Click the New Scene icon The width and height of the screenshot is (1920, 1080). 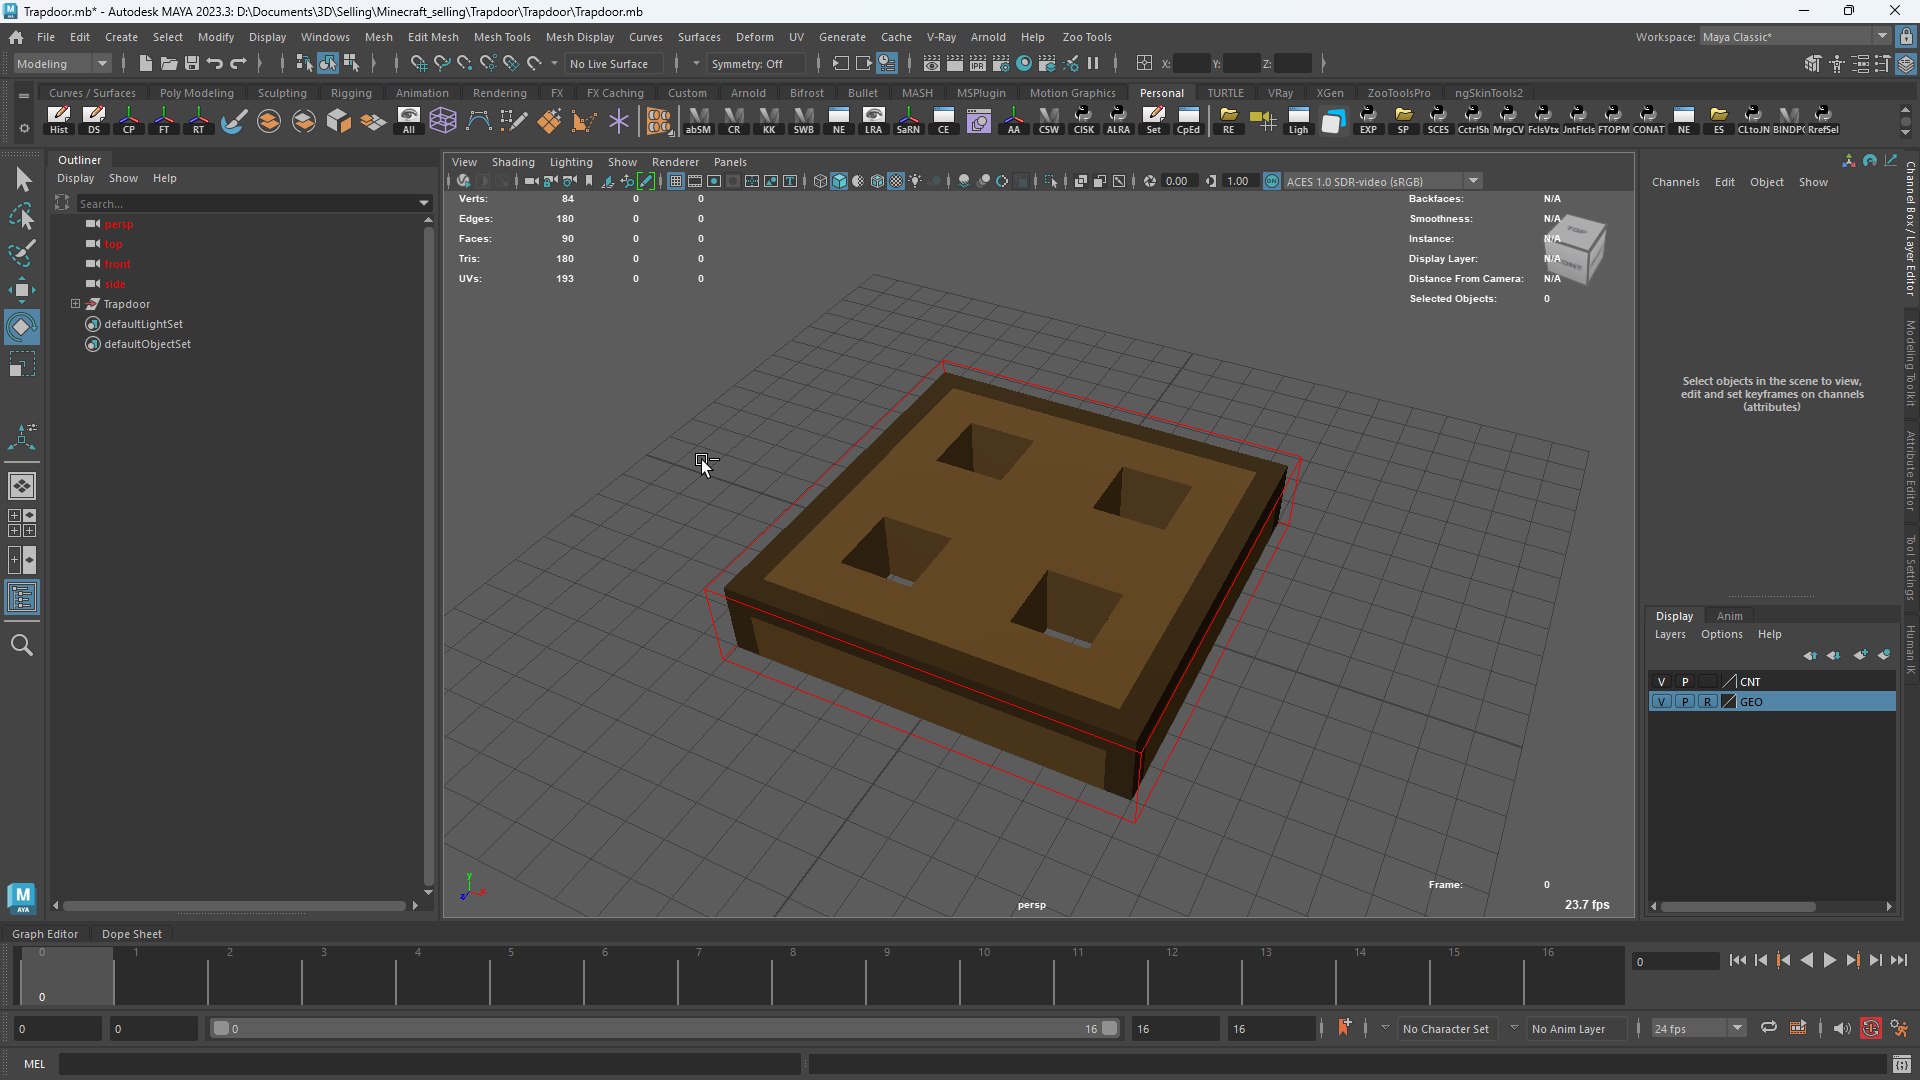pyautogui.click(x=146, y=63)
